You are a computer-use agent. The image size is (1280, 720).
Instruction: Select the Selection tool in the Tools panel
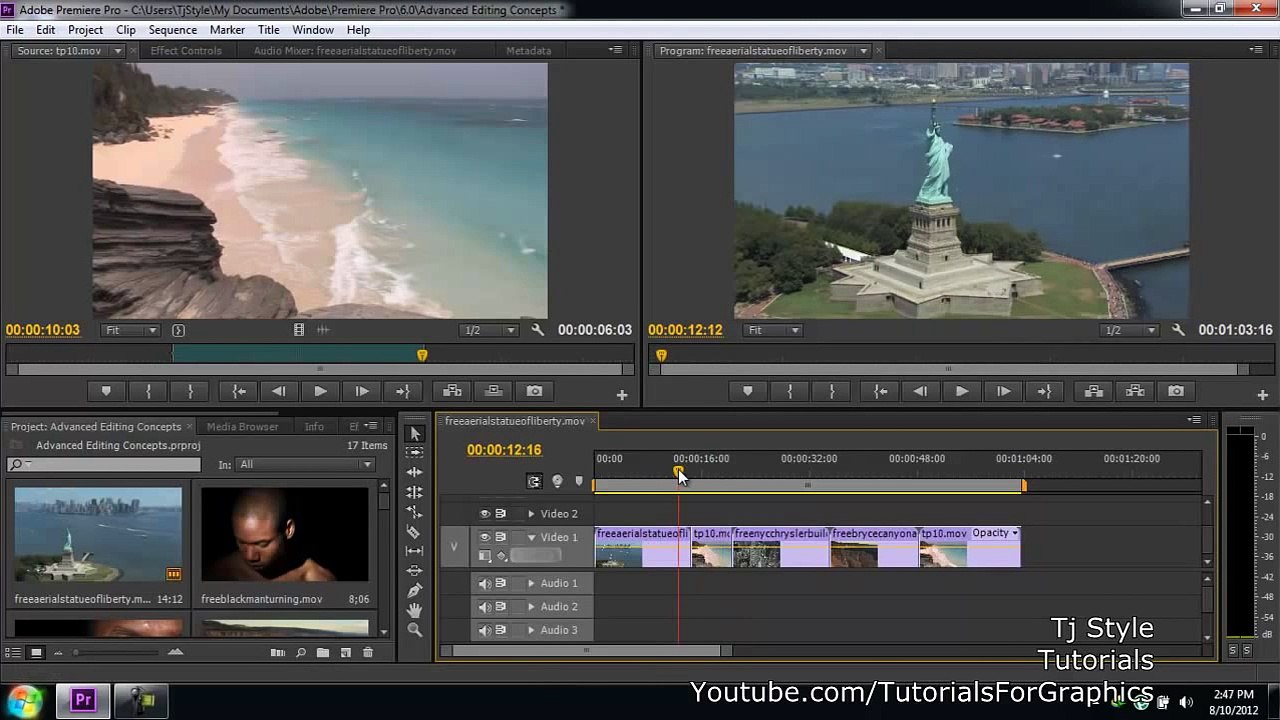[x=415, y=433]
